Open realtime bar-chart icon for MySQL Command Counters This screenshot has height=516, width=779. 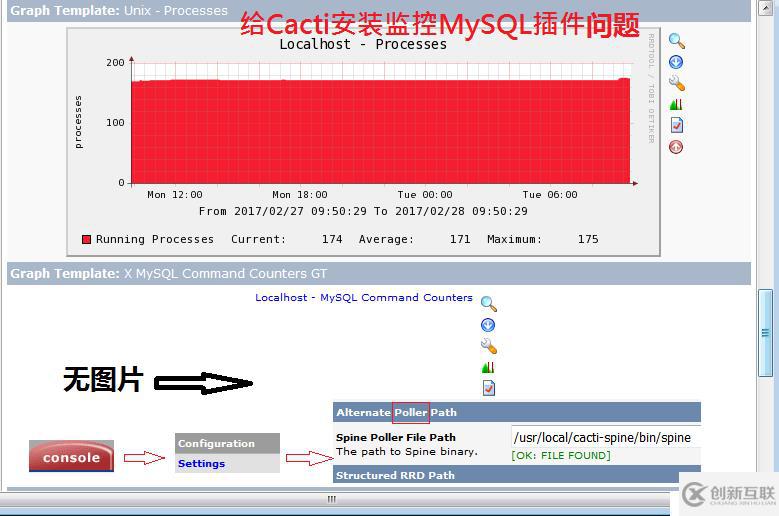[x=488, y=367]
